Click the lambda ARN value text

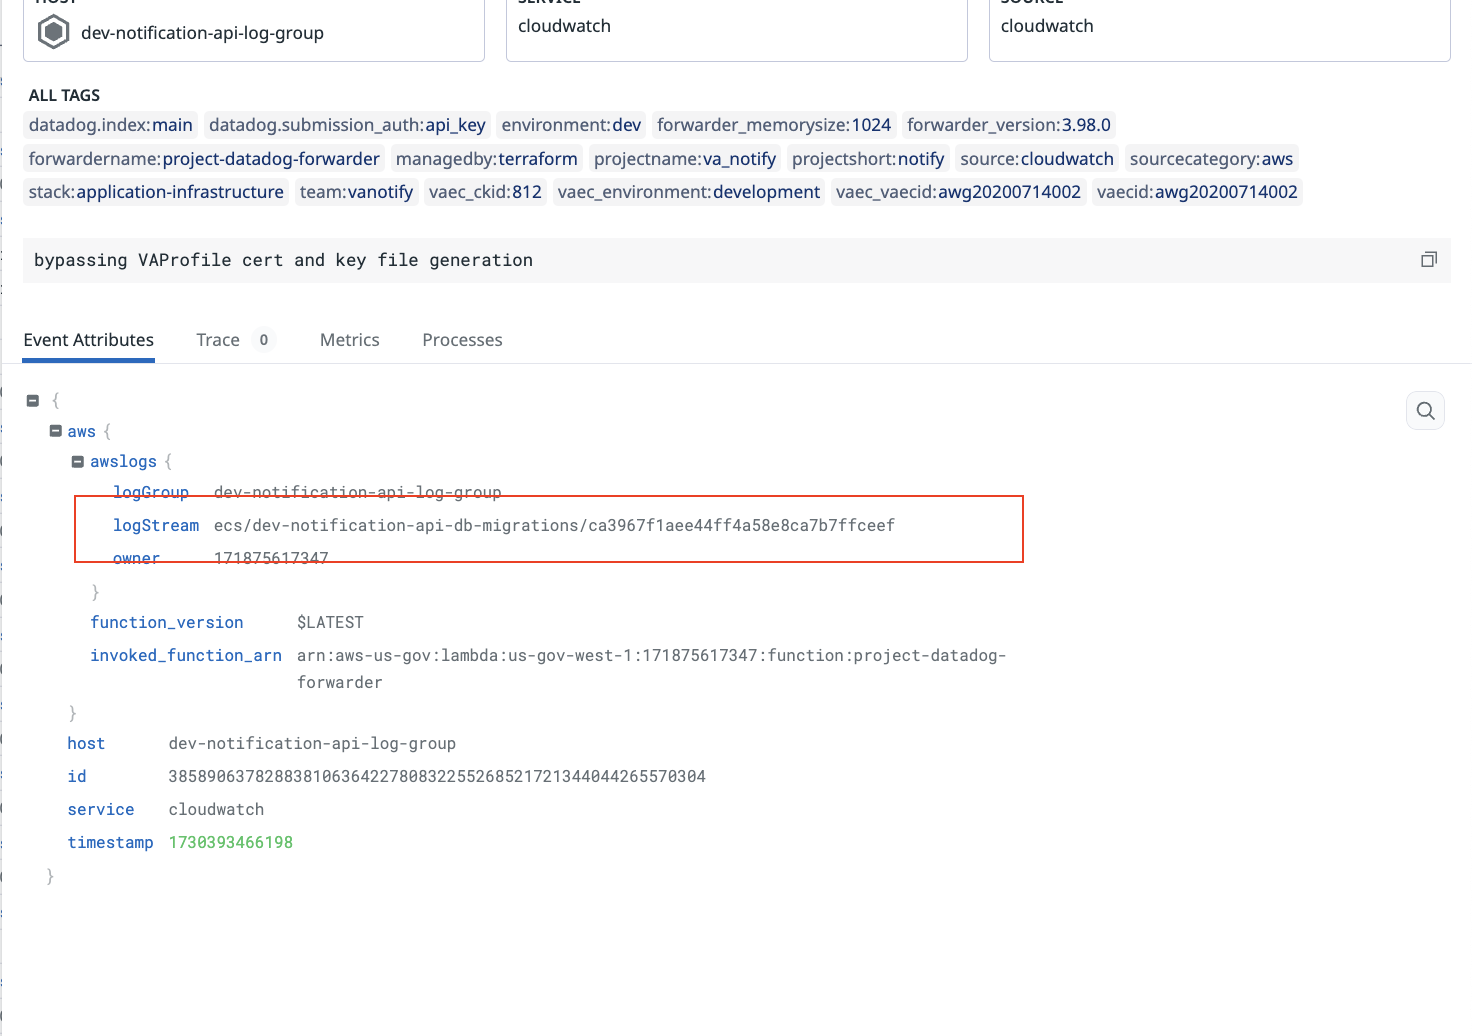click(651, 669)
